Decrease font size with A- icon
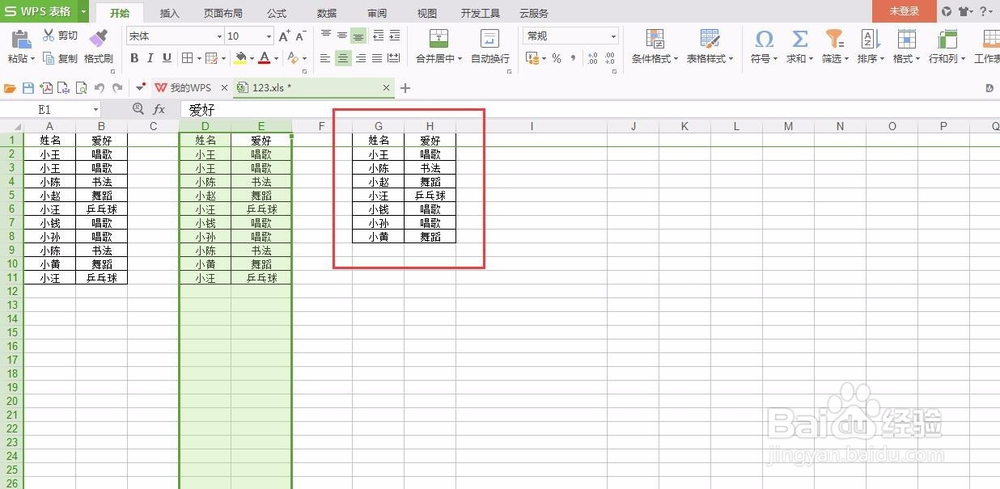 click(301, 36)
